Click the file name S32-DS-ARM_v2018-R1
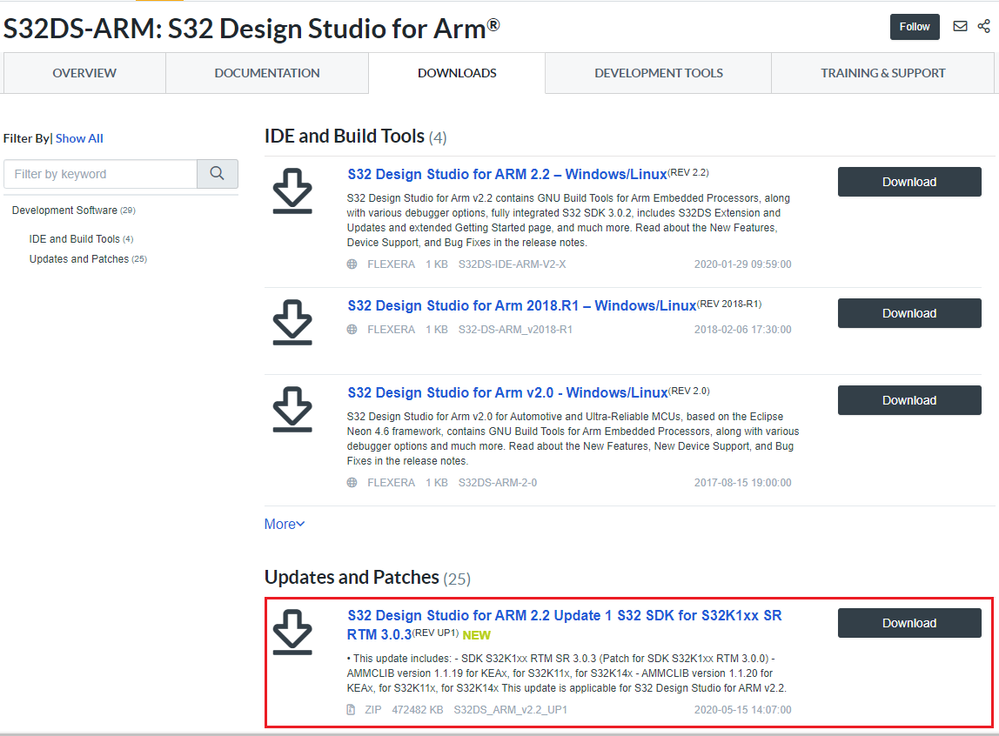Screen dimensions: 999x736 515,329
